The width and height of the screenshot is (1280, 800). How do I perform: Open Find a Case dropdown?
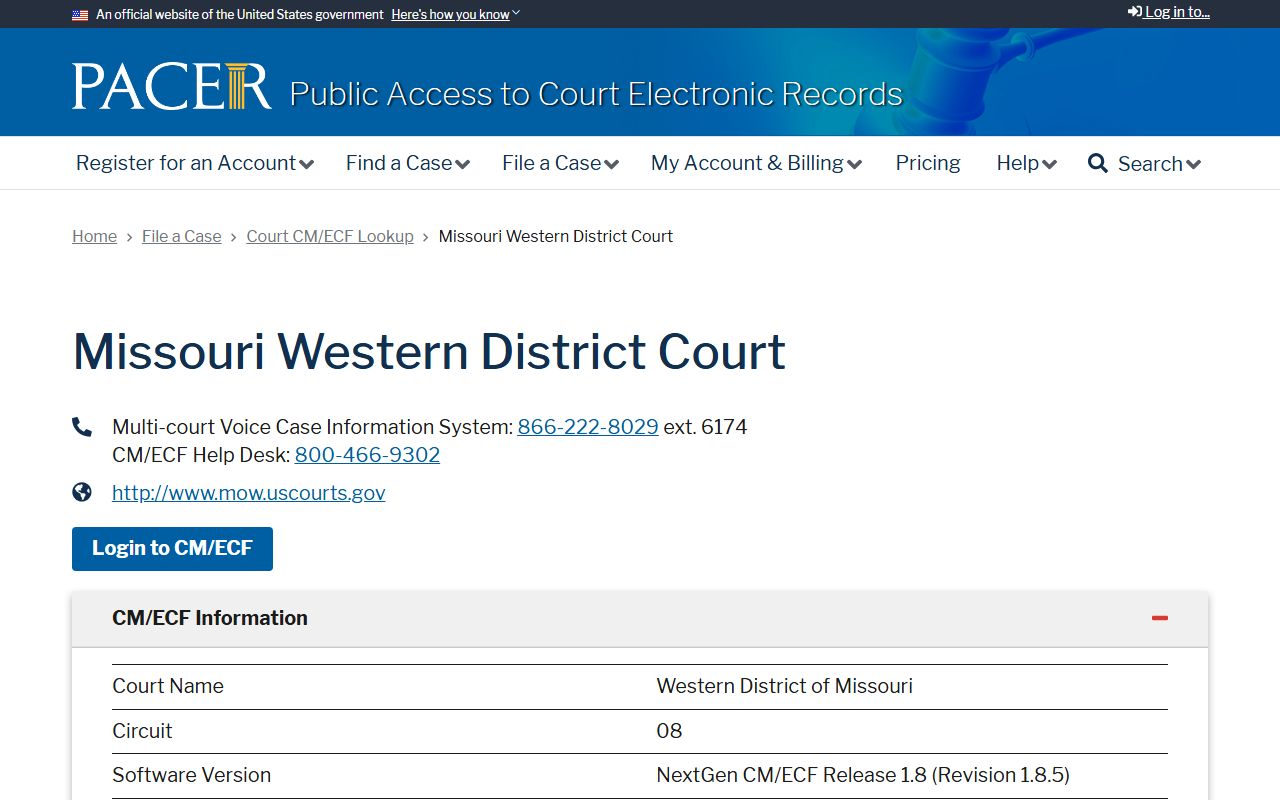coord(408,163)
